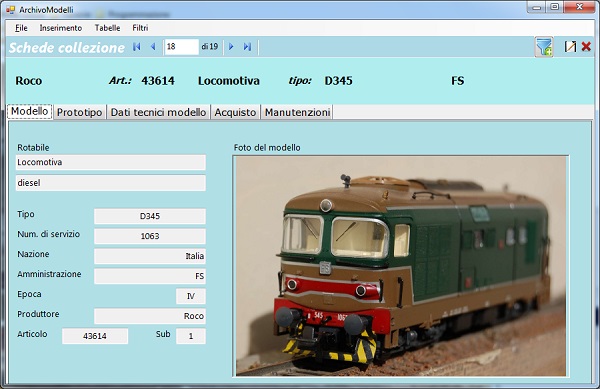The width and height of the screenshot is (600, 389).
Task: Open the Inserimento menu
Action: click(60, 28)
